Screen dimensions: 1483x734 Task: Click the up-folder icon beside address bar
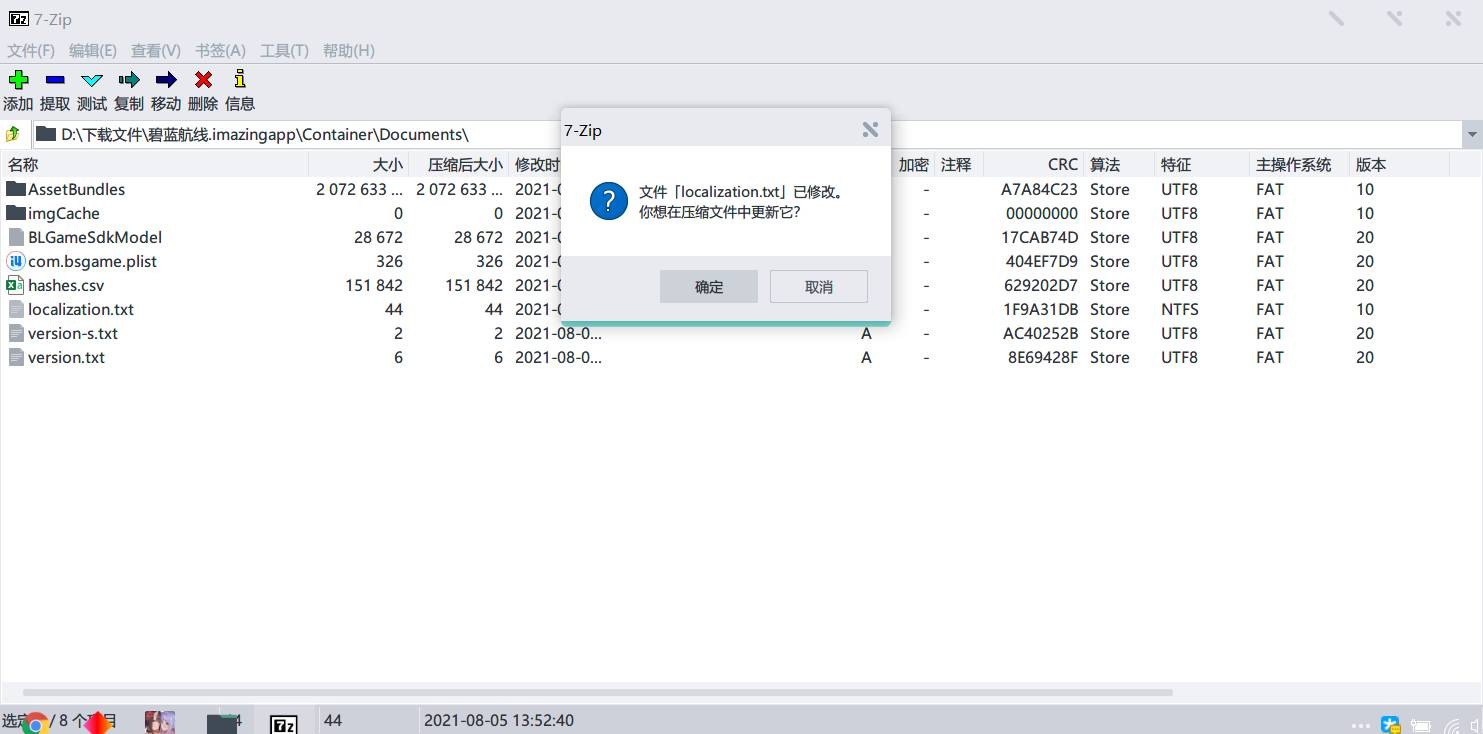pos(13,134)
